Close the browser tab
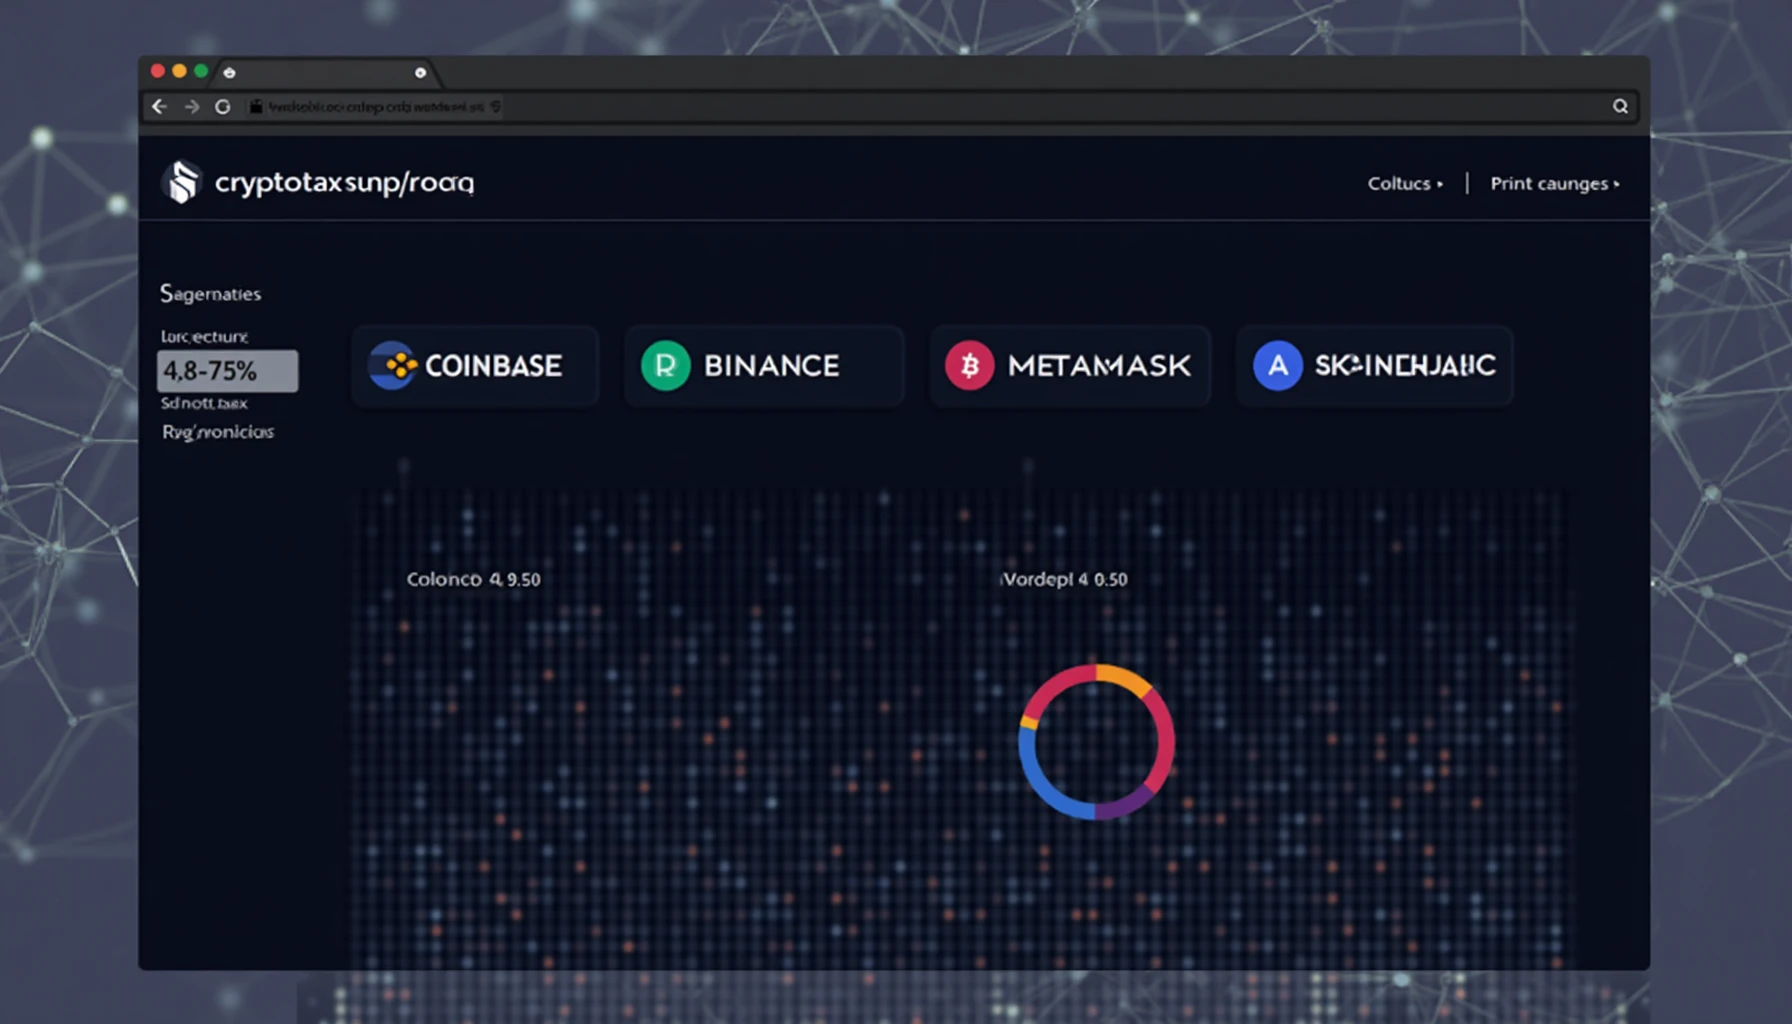 click(x=420, y=72)
